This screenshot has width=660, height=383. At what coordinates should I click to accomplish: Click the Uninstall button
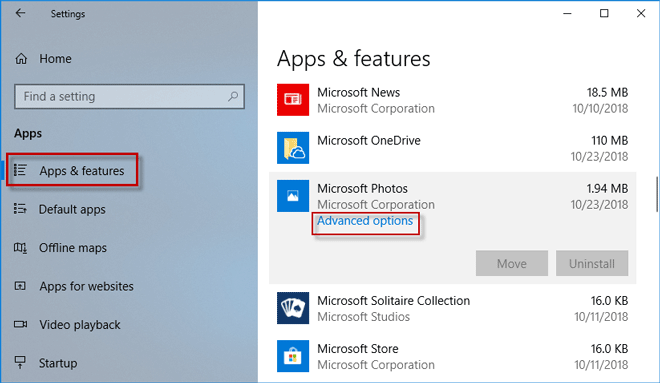click(x=592, y=263)
